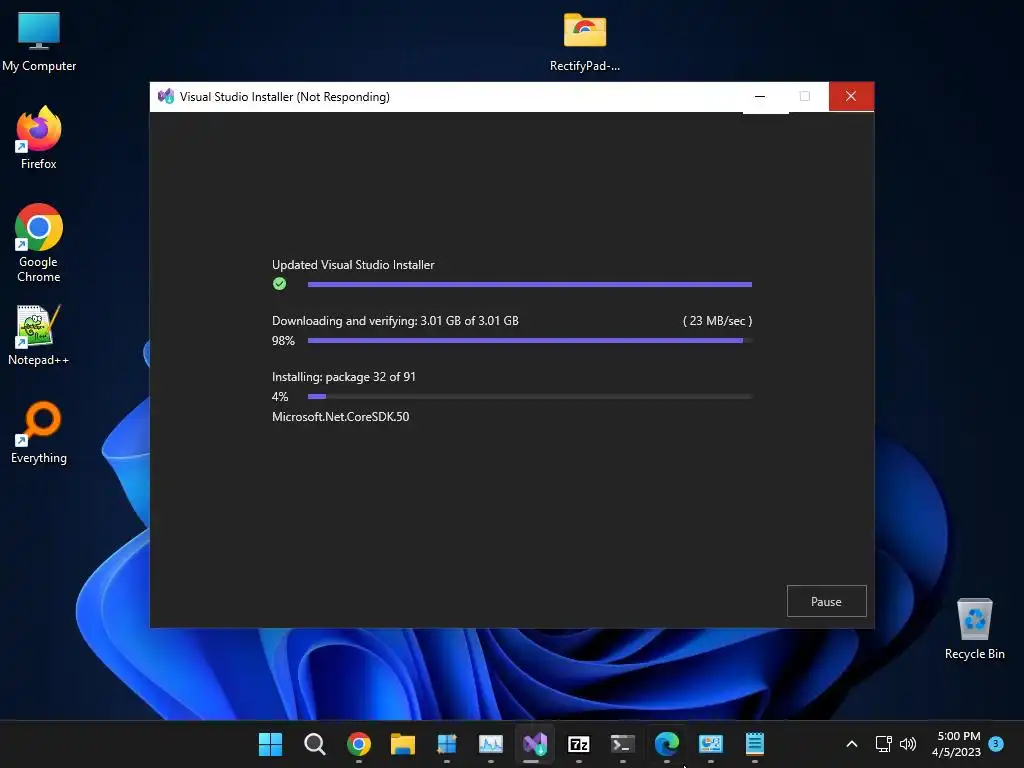The height and width of the screenshot is (768, 1024).
Task: Open My Computer desktop icon
Action: (x=39, y=42)
